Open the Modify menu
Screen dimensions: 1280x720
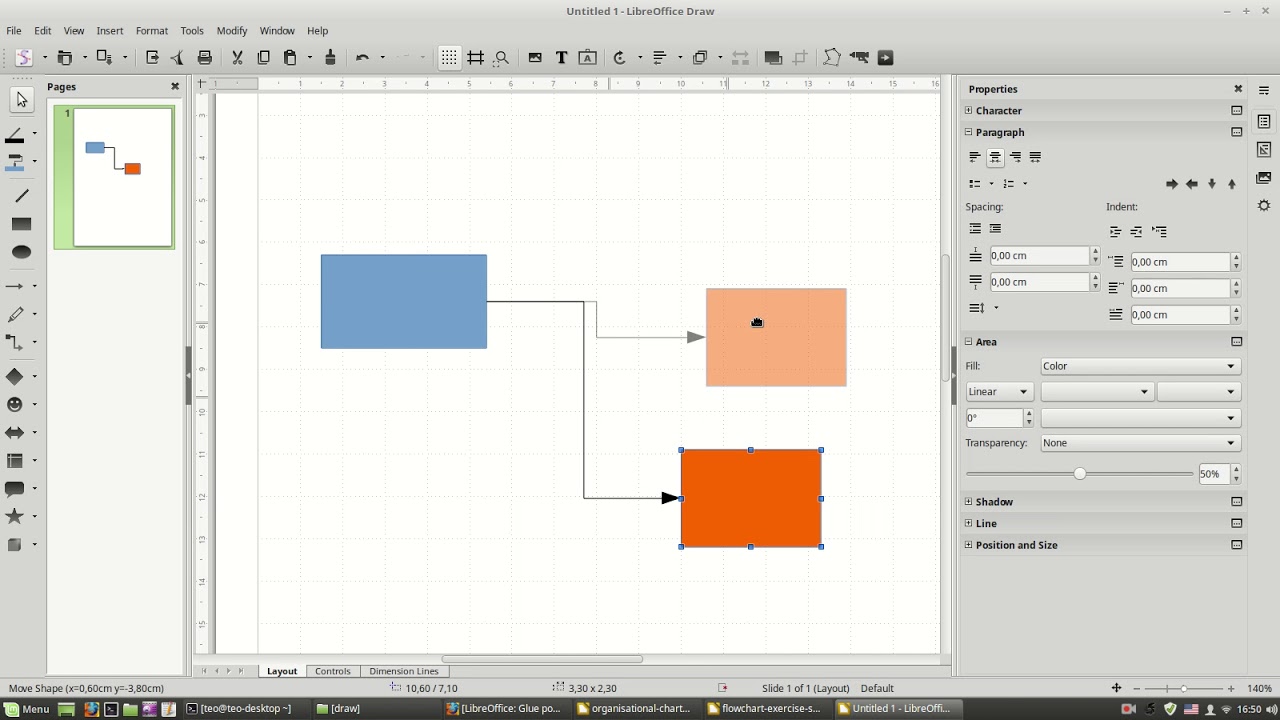(x=232, y=31)
